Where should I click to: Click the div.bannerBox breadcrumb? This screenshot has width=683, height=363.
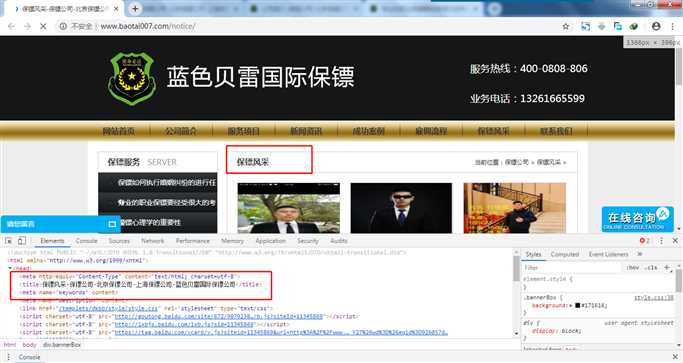(62, 345)
